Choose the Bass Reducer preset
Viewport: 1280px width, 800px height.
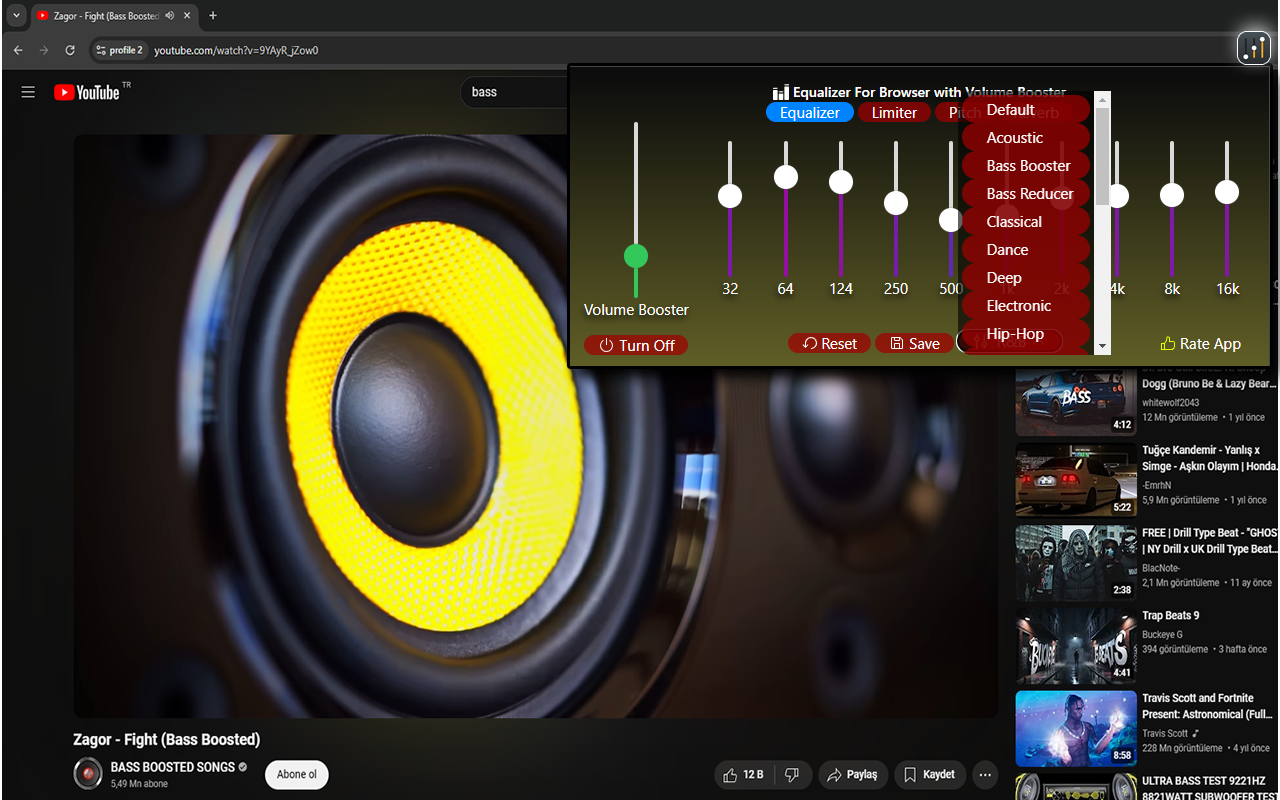pyautogui.click(x=1025, y=194)
